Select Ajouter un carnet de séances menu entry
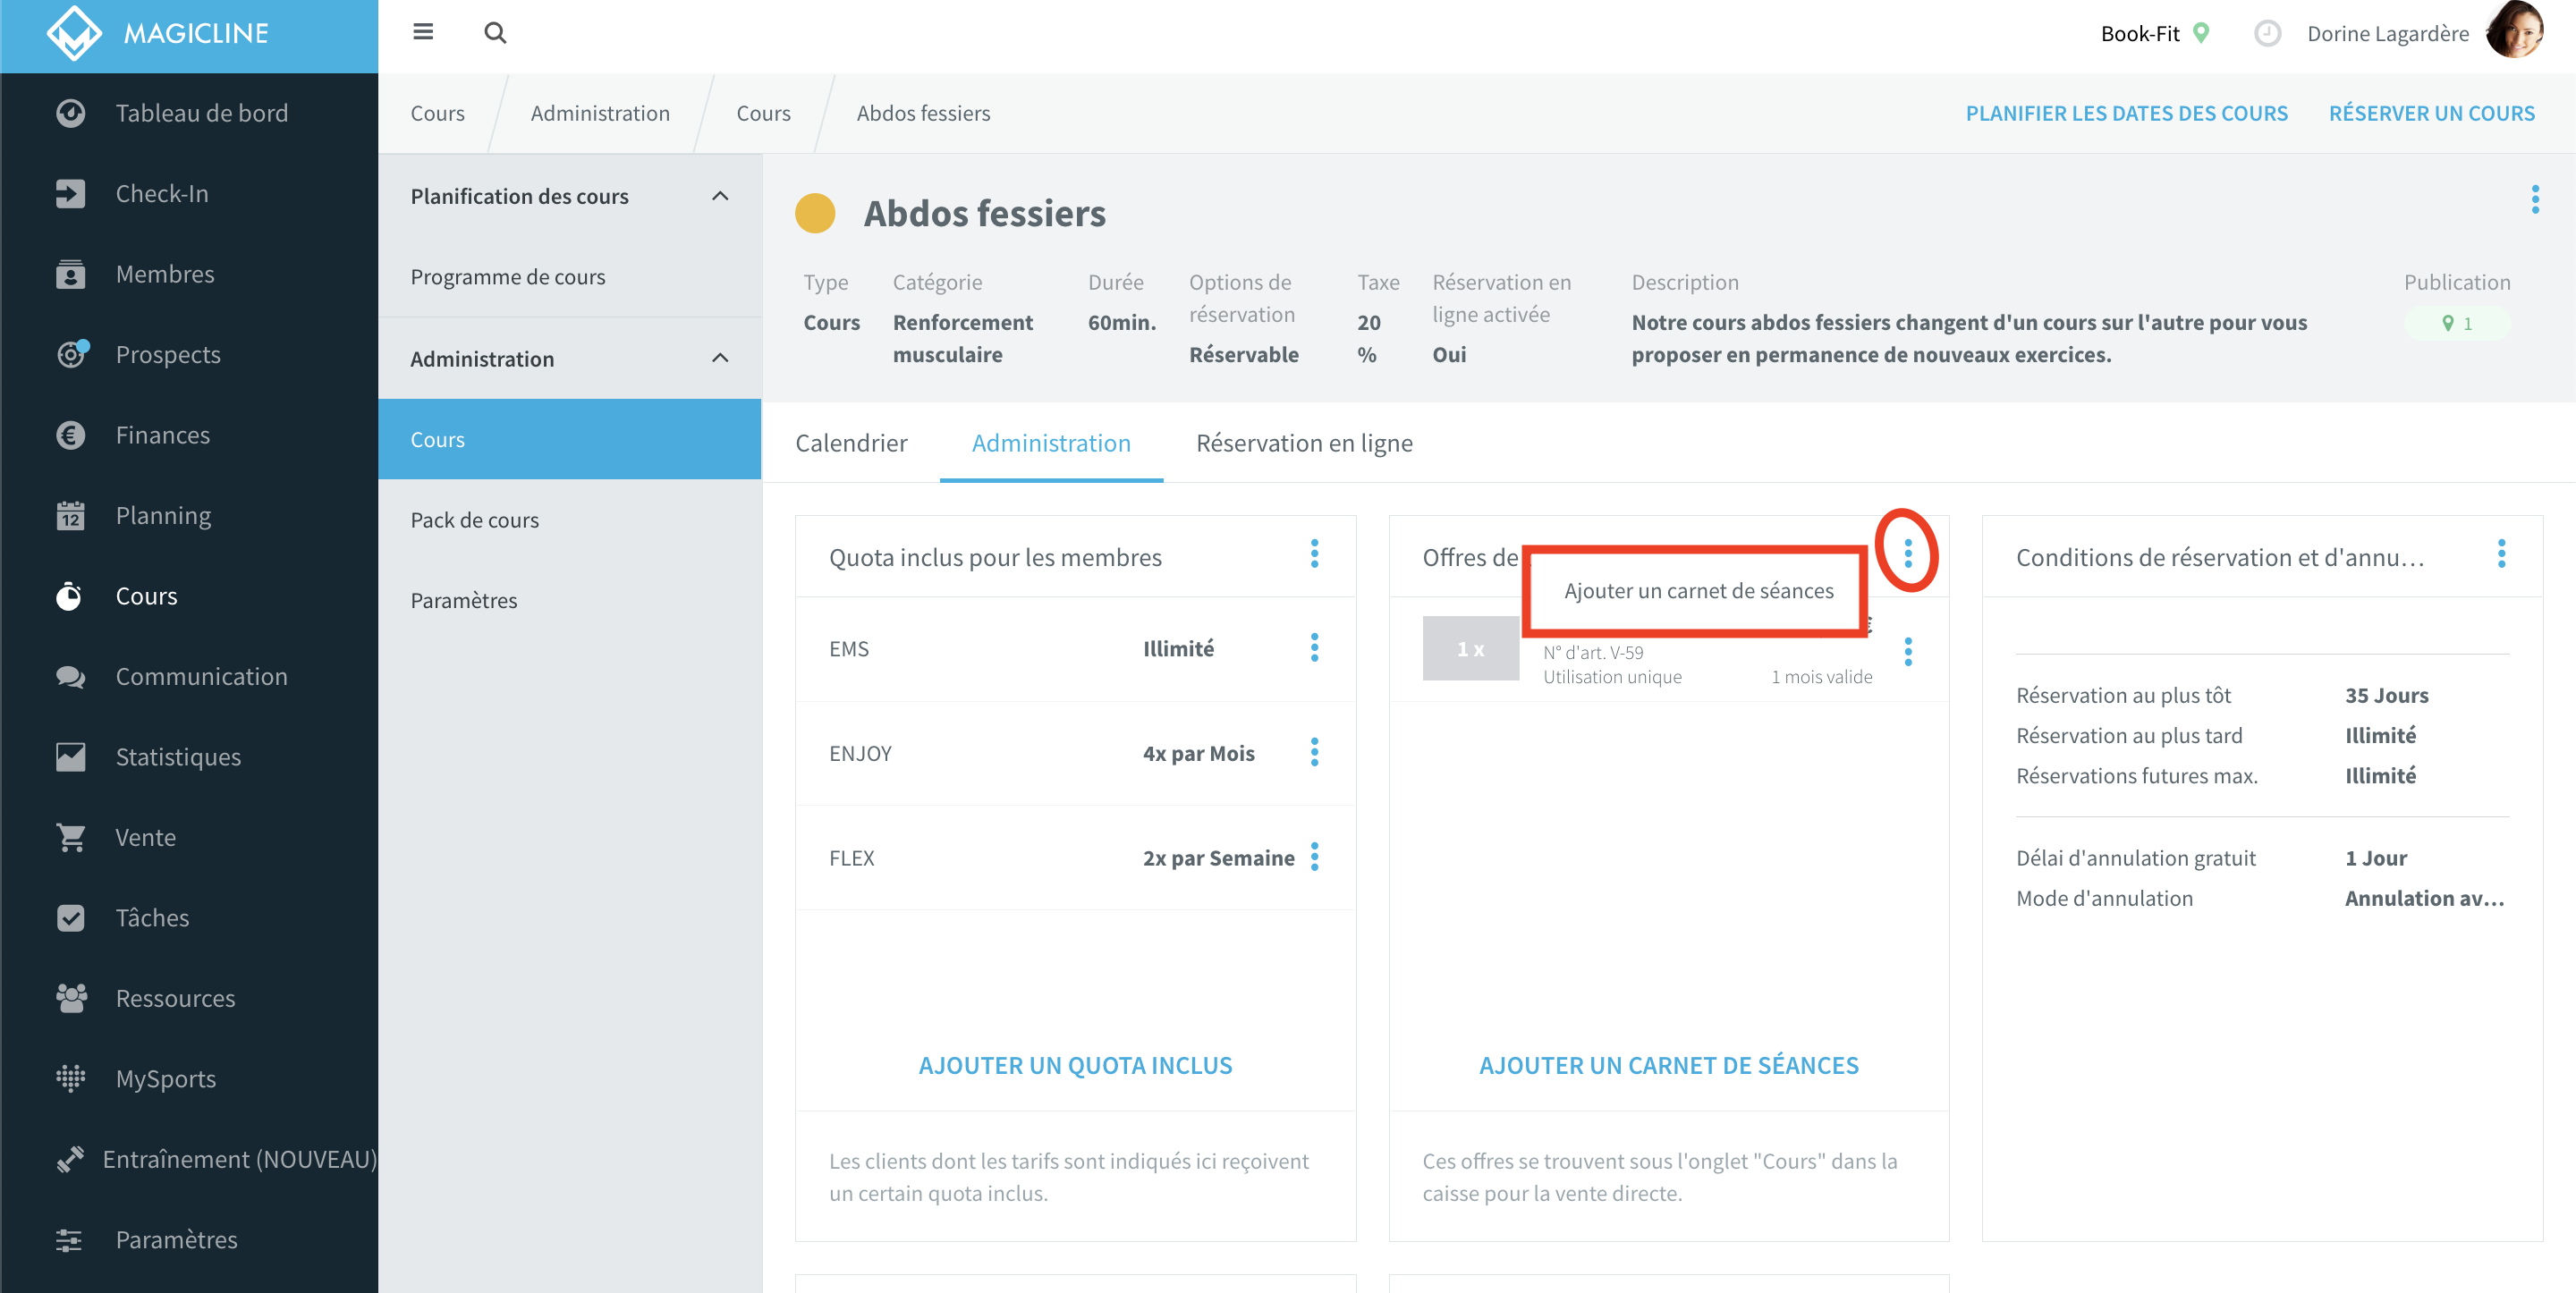The image size is (2576, 1293). click(1698, 591)
